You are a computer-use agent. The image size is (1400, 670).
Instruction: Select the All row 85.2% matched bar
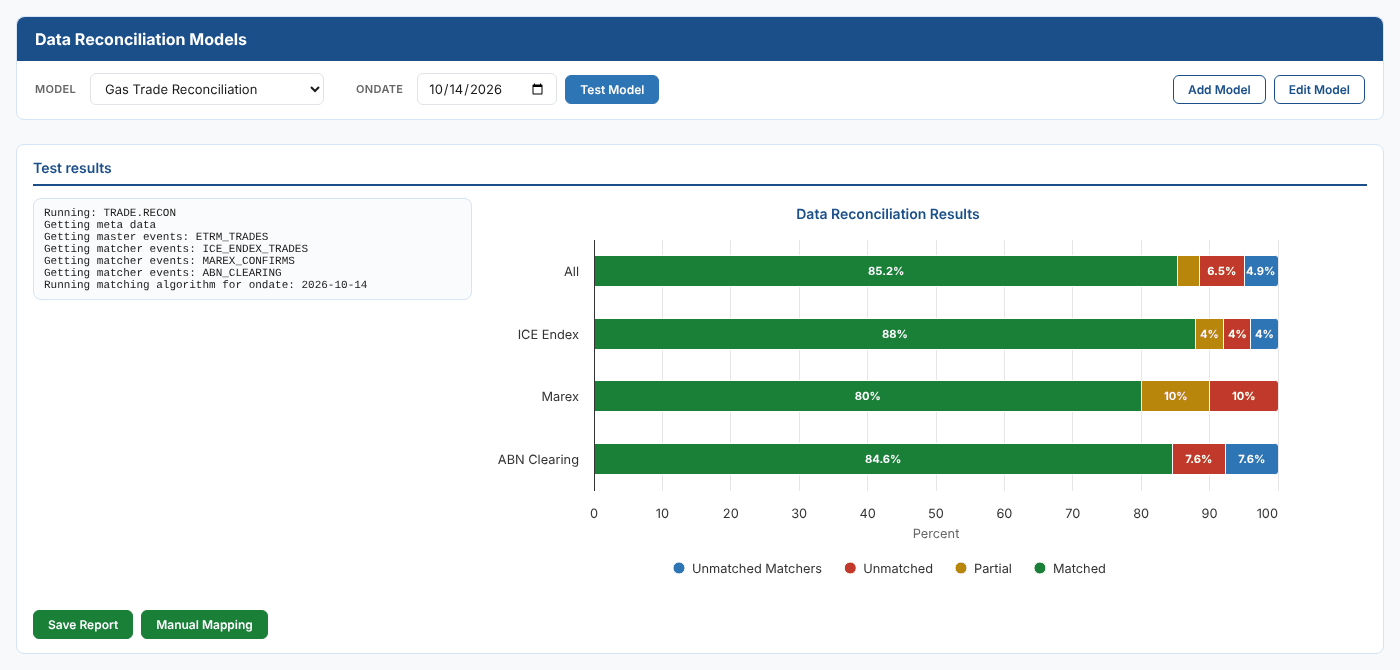[x=886, y=271]
